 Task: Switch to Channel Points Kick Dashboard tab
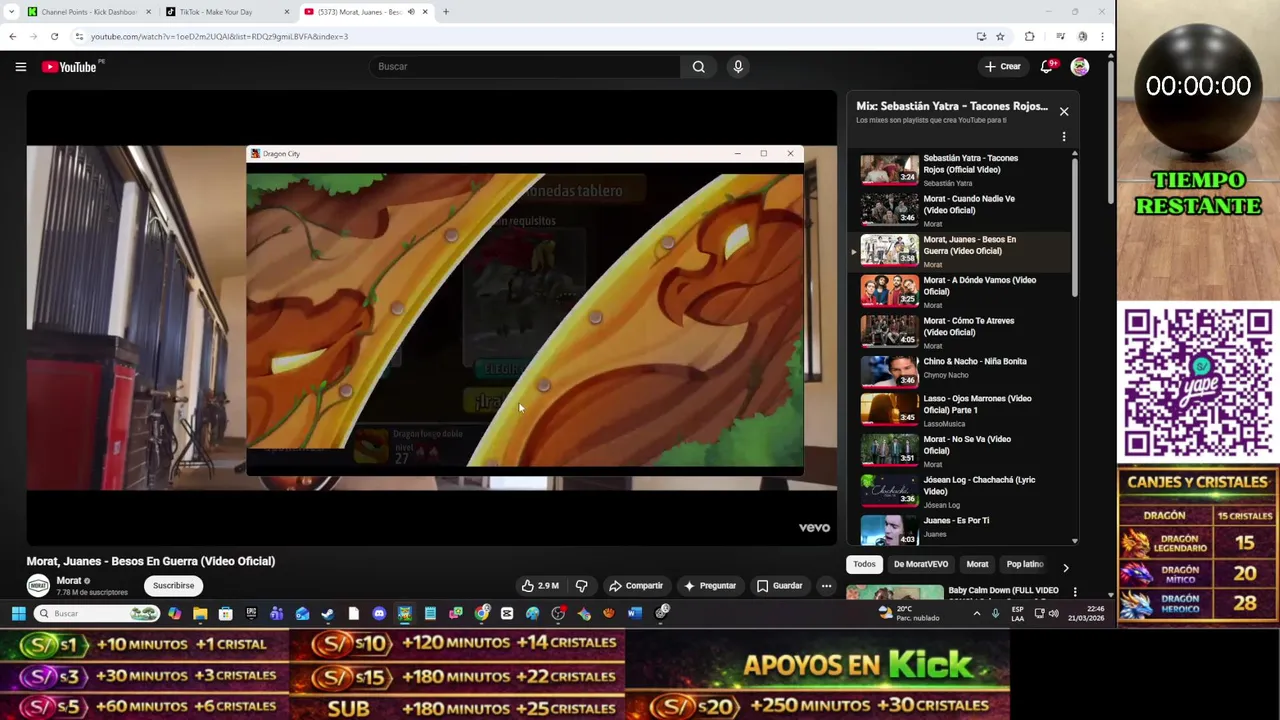(x=90, y=12)
